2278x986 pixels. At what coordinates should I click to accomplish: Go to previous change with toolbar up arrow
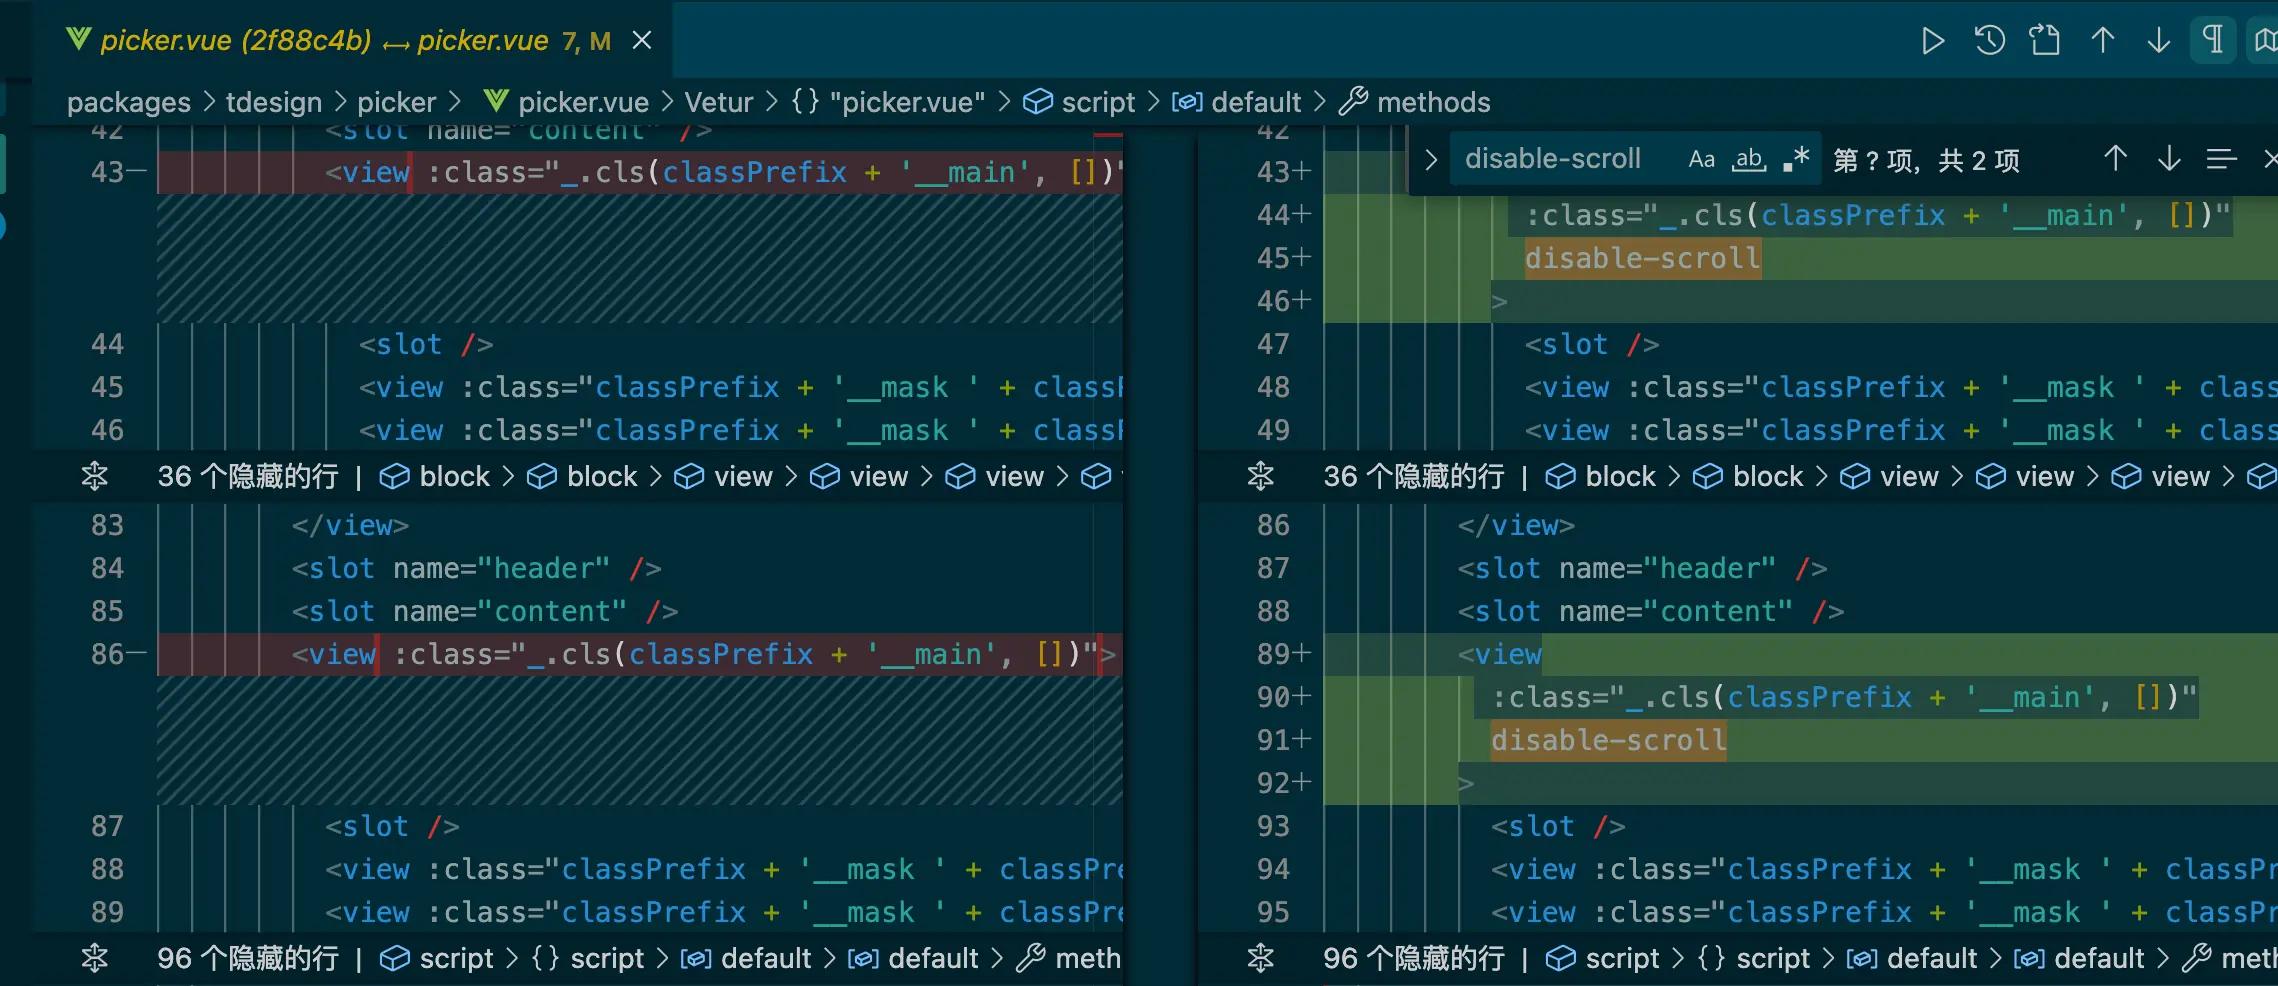click(x=2103, y=41)
